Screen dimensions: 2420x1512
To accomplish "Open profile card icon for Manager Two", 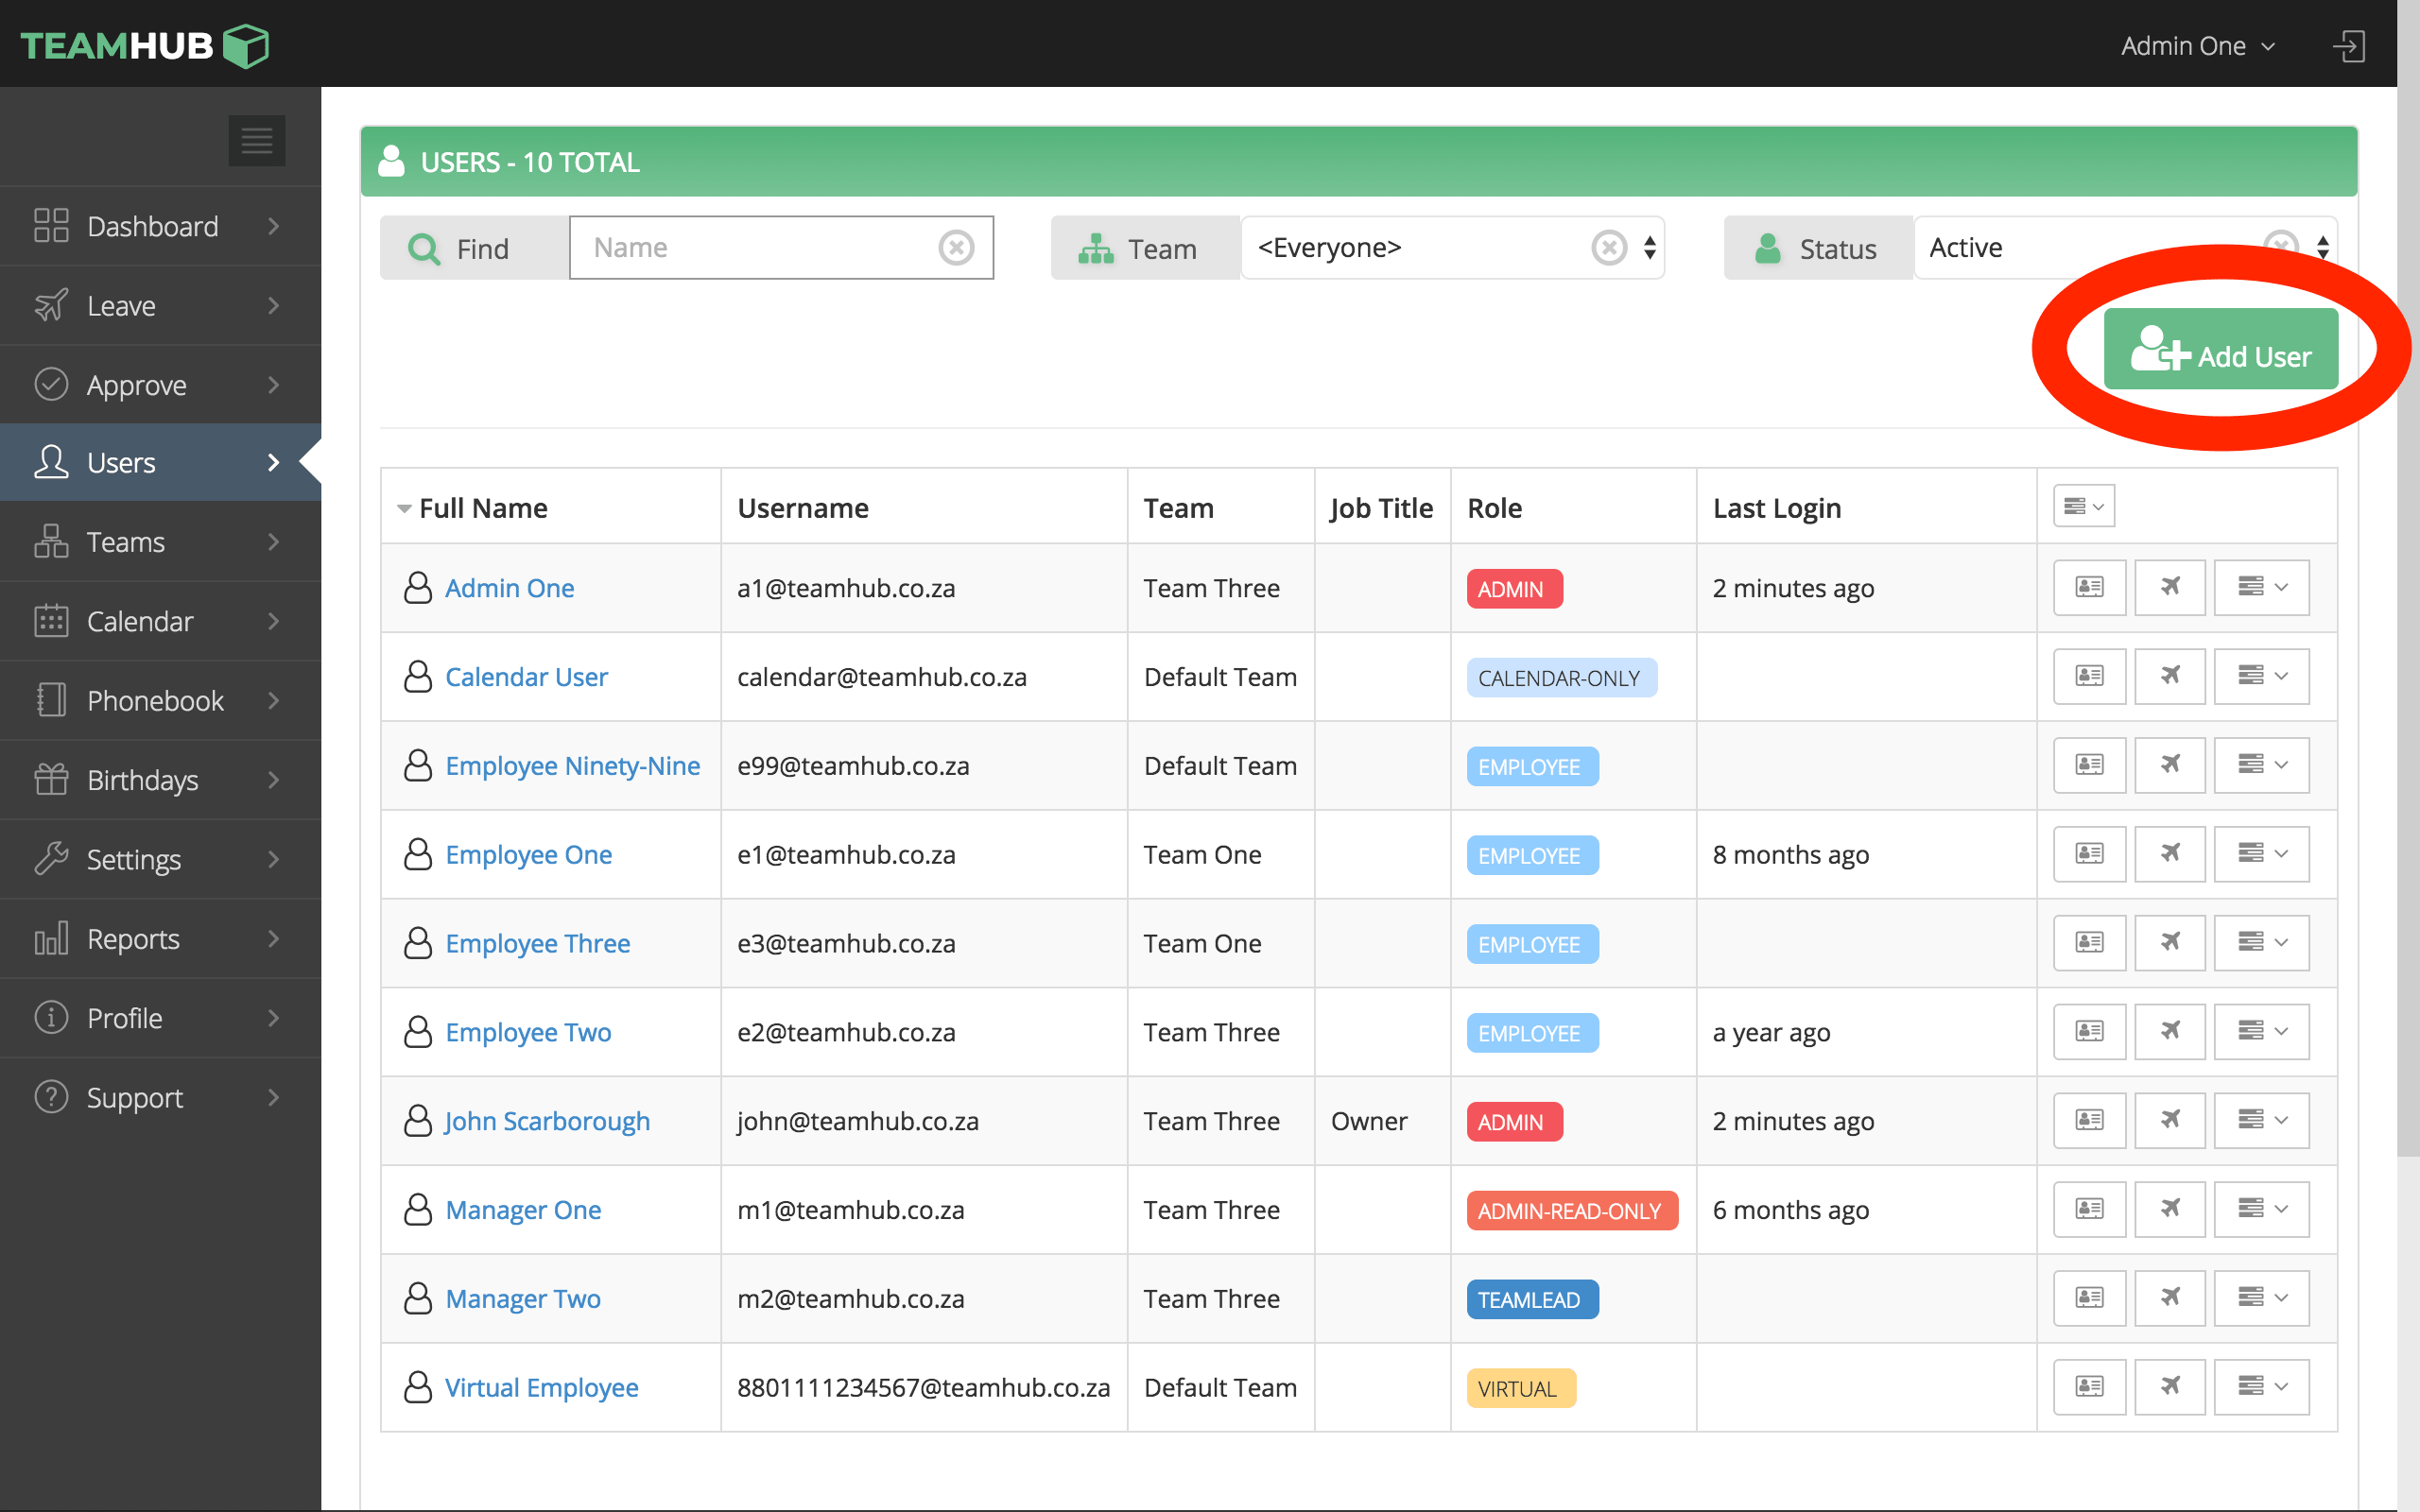I will 2088,1298.
